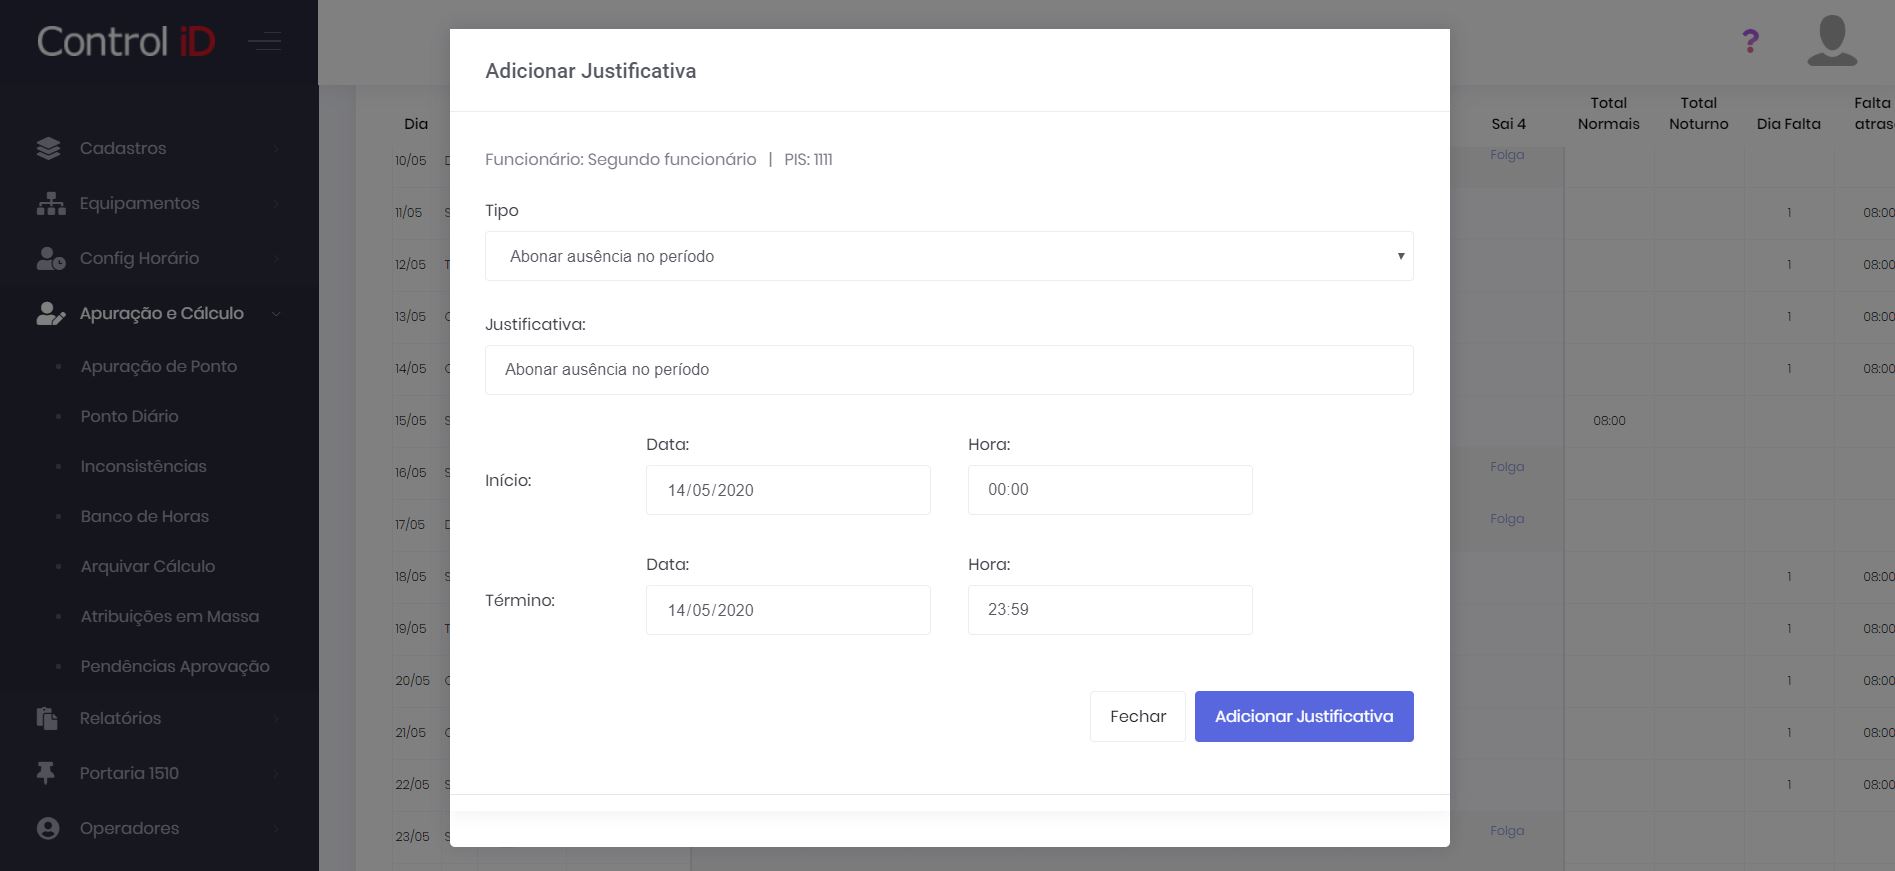This screenshot has height=871, width=1895.
Task: Click the 14/05 day cell in table
Action: pos(411,369)
